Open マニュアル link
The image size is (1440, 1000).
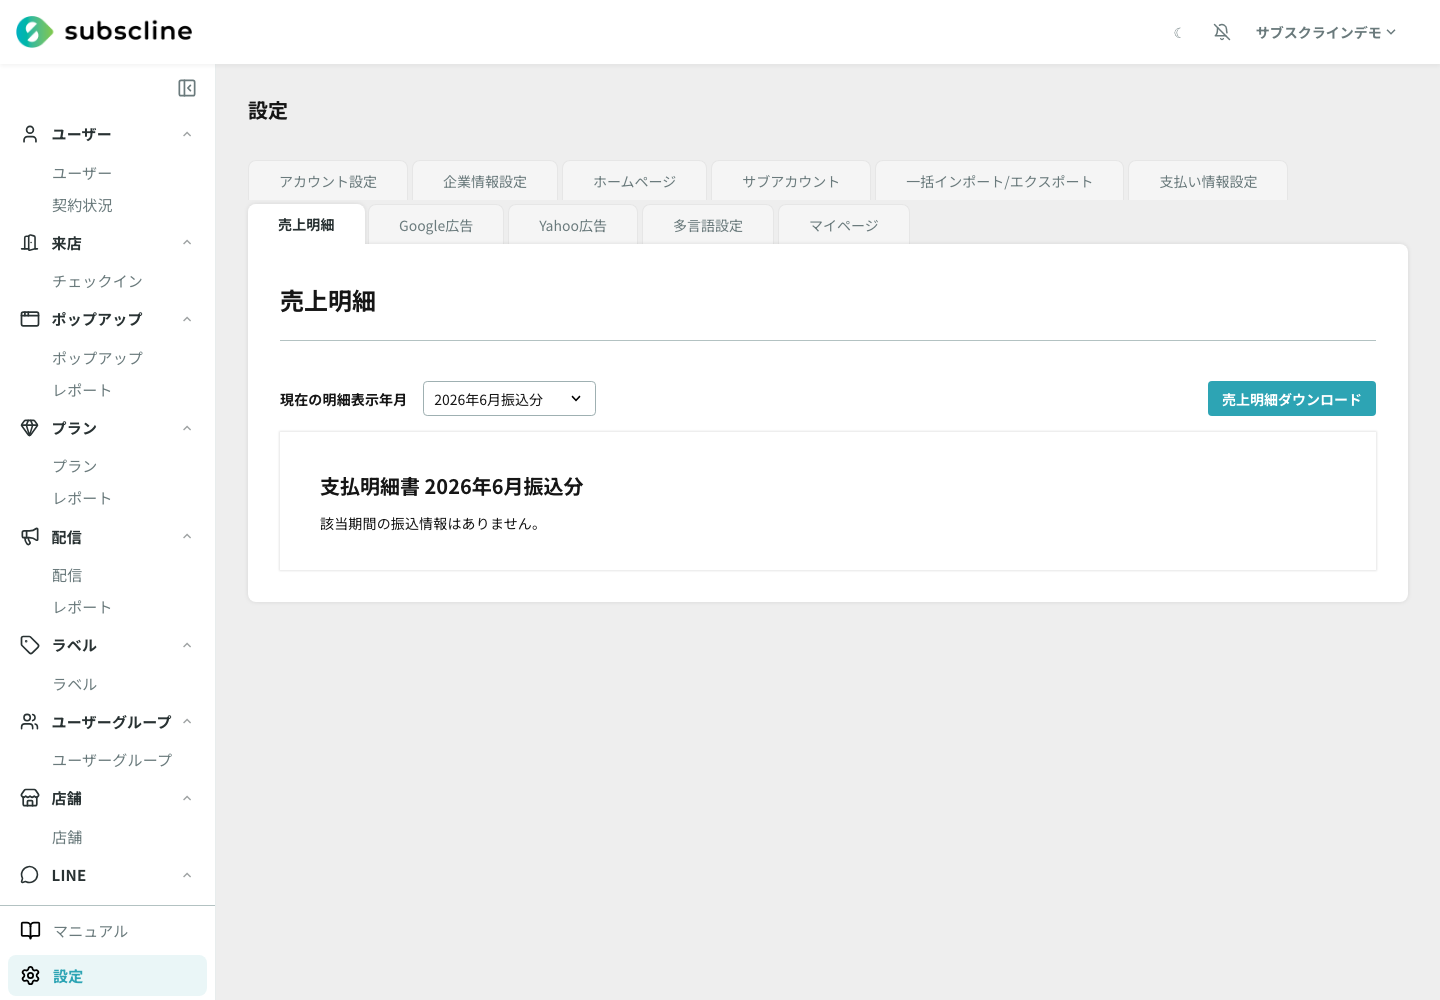[90, 931]
